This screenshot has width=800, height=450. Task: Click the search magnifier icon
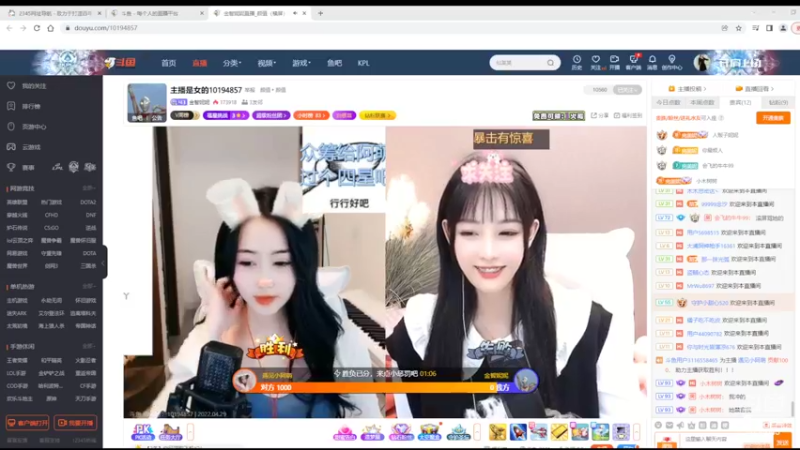point(551,63)
